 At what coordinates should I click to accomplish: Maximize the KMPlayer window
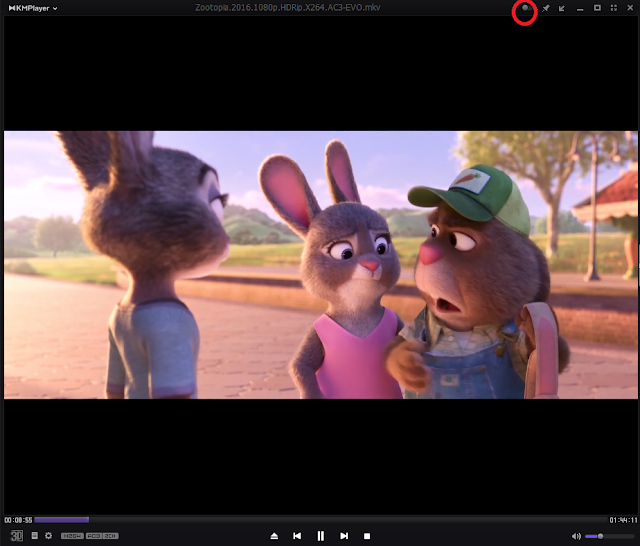(x=597, y=8)
